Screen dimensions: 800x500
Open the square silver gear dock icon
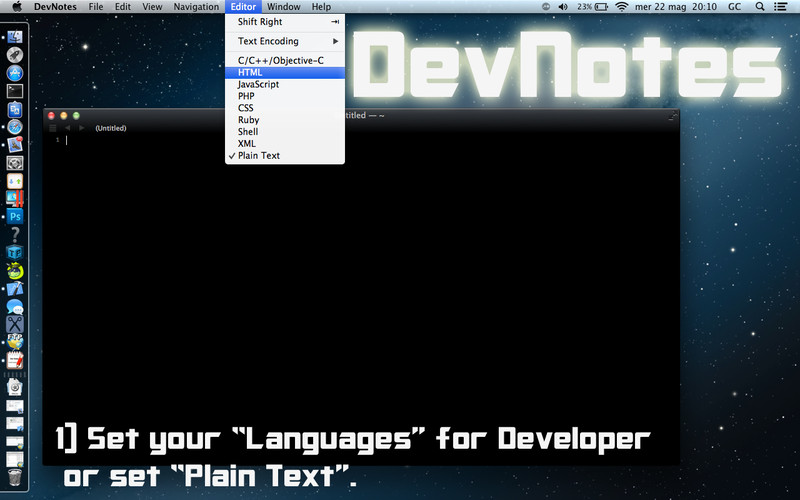(x=15, y=163)
